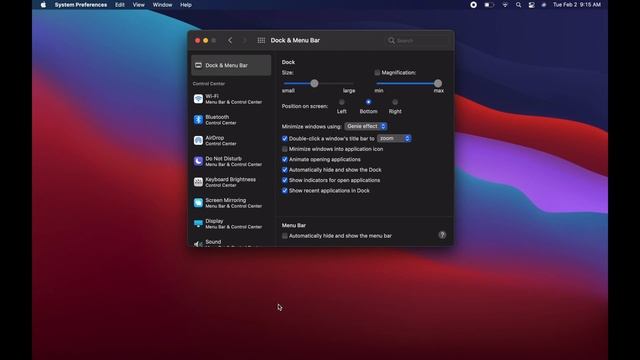Open the View menu
Image resolution: width=640 pixels, height=360 pixels.
pyautogui.click(x=138, y=5)
